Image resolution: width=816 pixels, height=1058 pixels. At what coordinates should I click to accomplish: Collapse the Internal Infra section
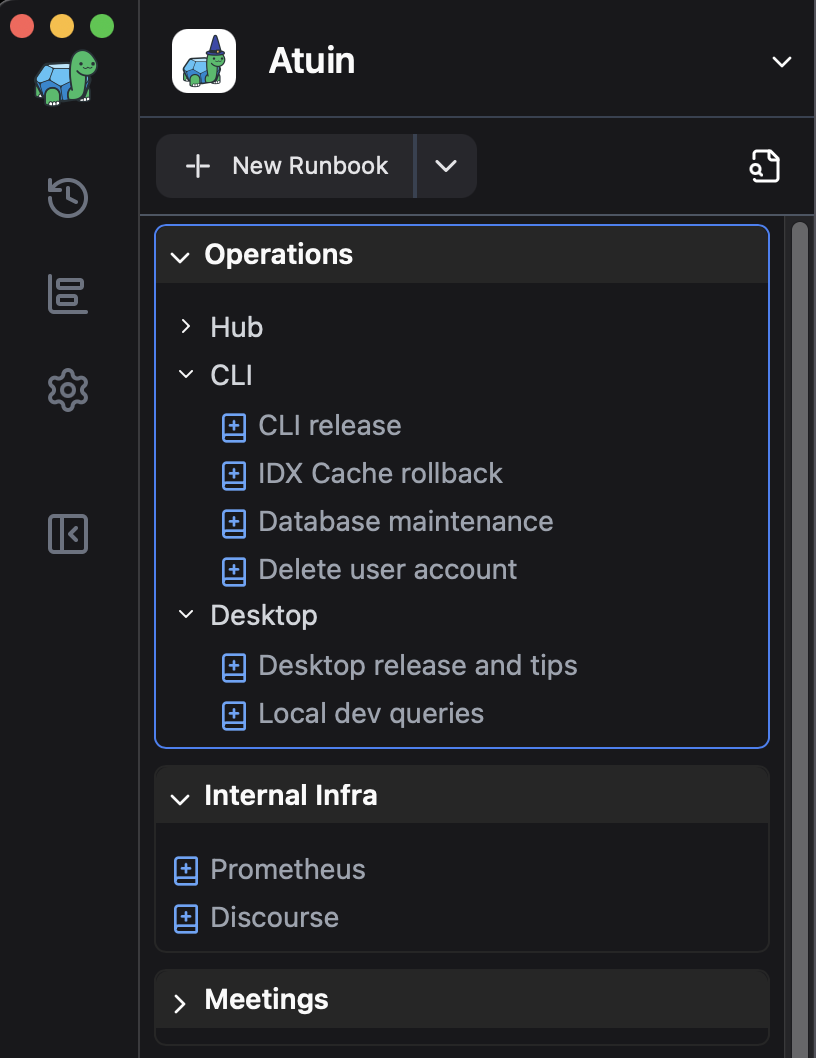(180, 798)
